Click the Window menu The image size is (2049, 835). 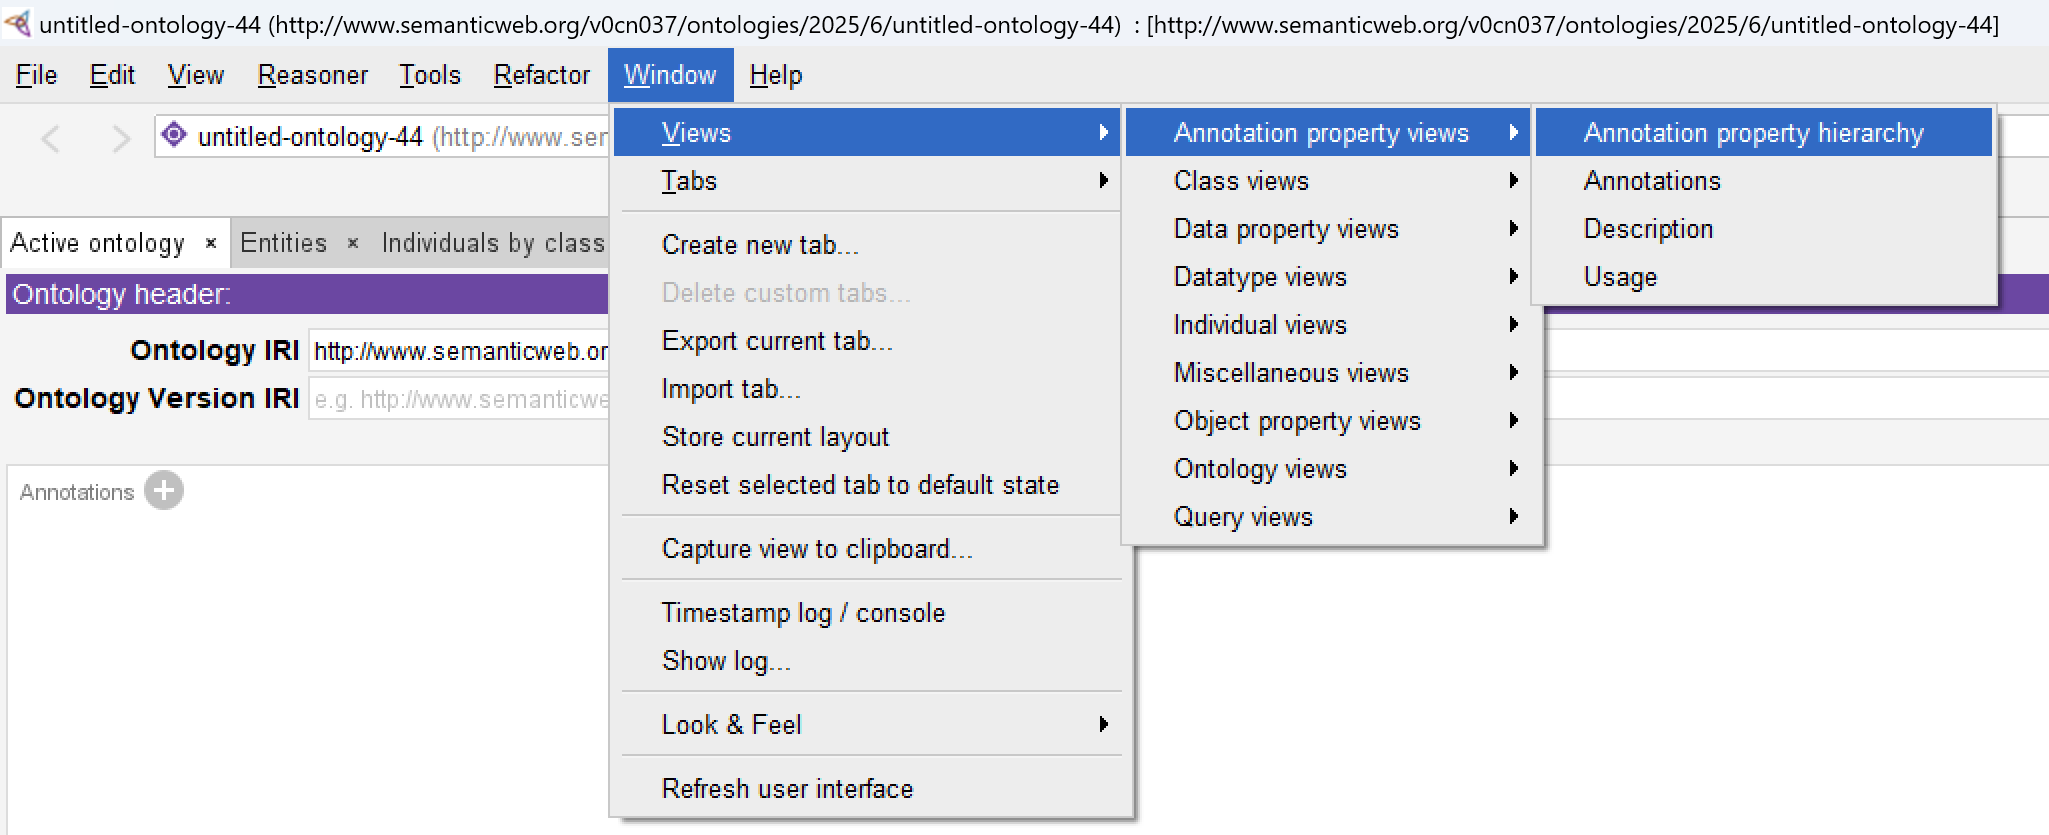pos(670,75)
